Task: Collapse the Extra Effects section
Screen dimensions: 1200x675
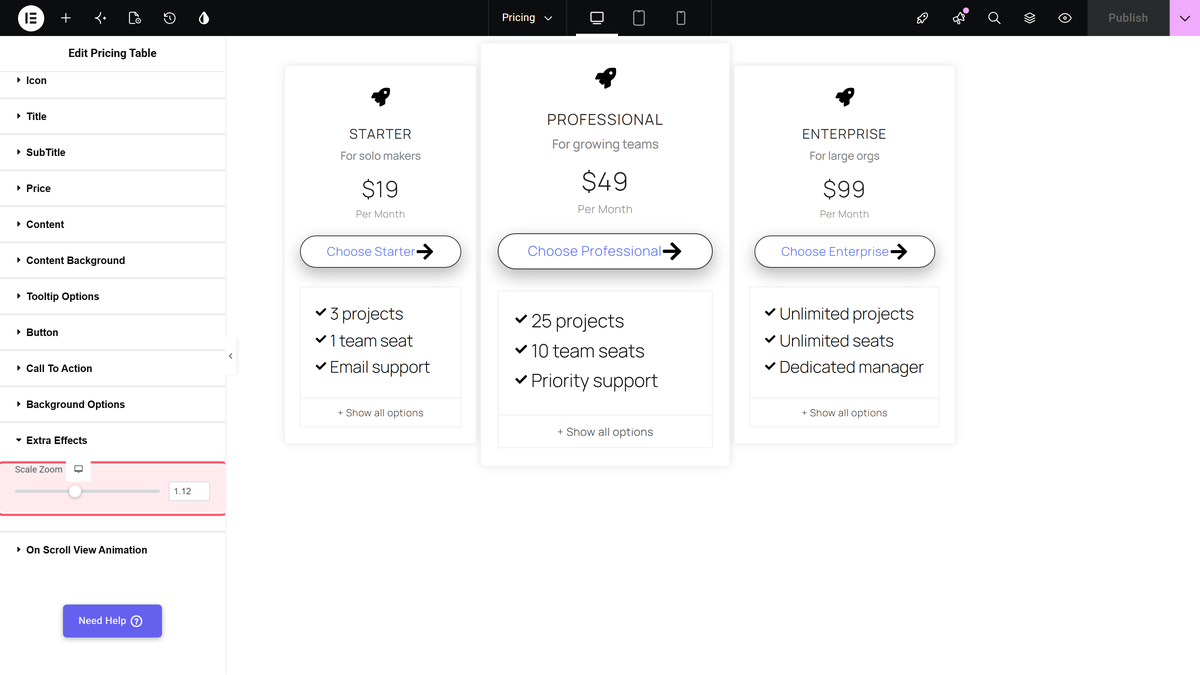Action: [x=112, y=440]
